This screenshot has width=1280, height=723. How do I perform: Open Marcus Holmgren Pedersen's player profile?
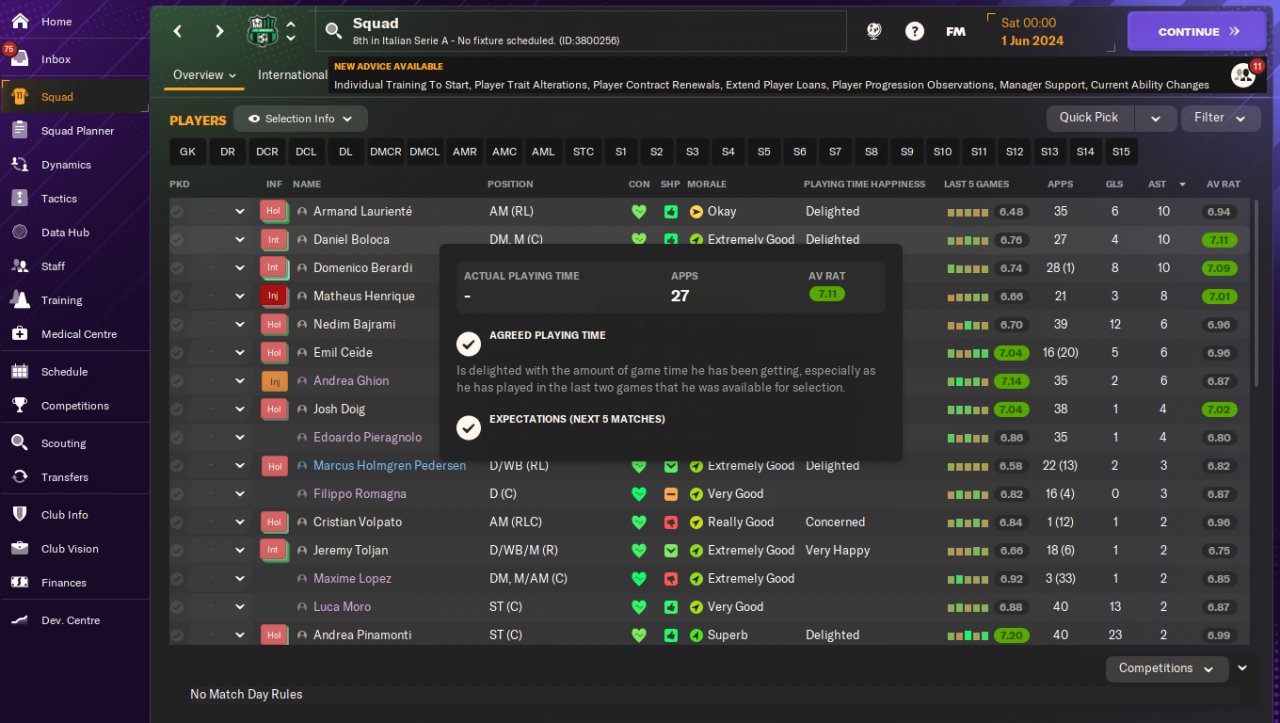click(389, 466)
